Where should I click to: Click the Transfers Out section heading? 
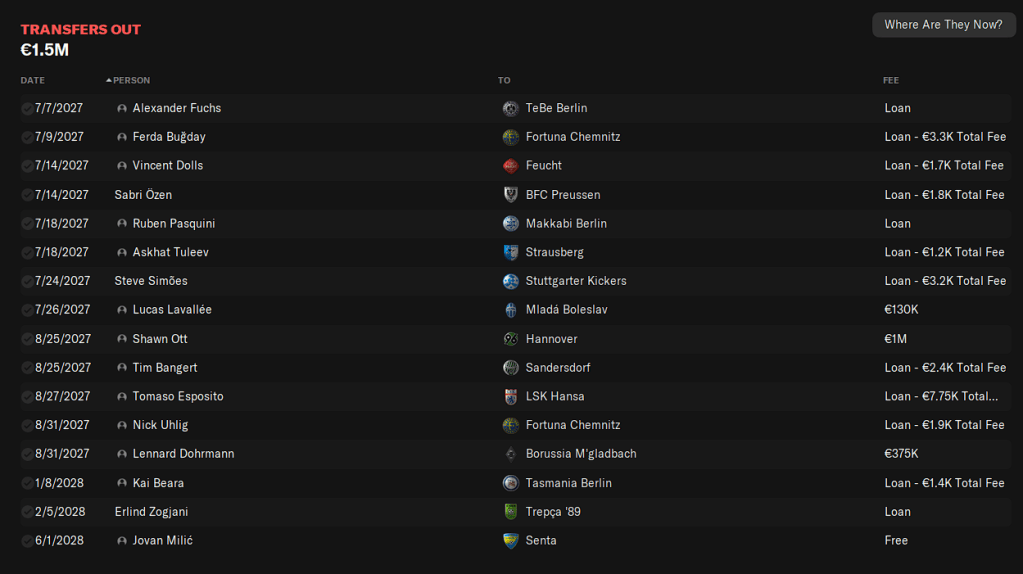click(x=81, y=30)
